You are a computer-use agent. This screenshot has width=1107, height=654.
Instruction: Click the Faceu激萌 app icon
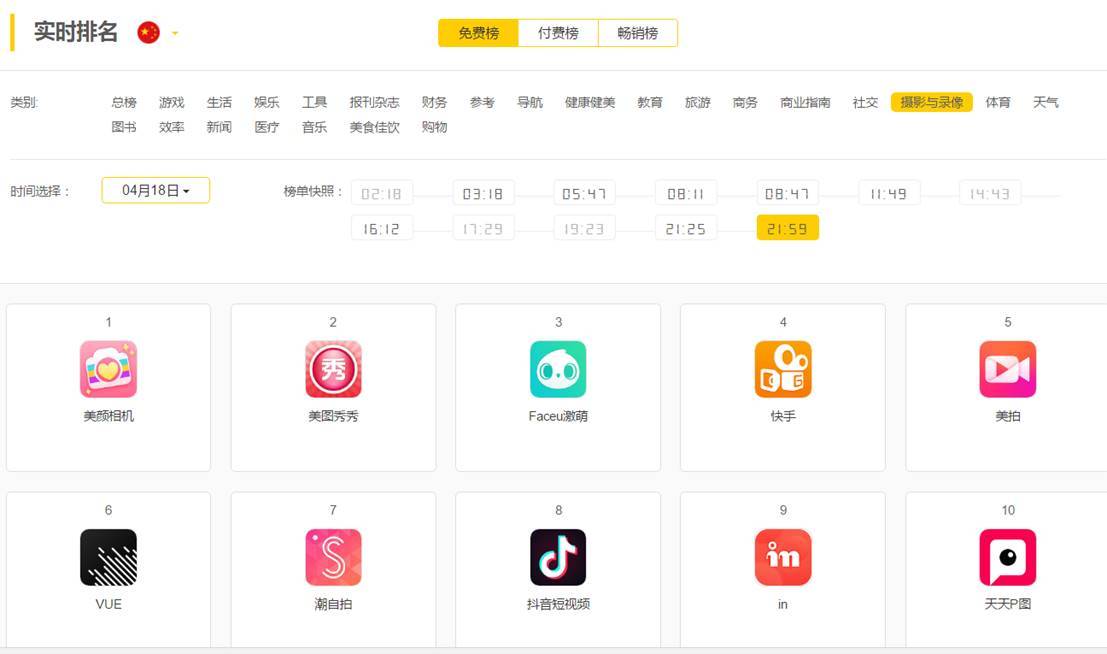(x=558, y=368)
